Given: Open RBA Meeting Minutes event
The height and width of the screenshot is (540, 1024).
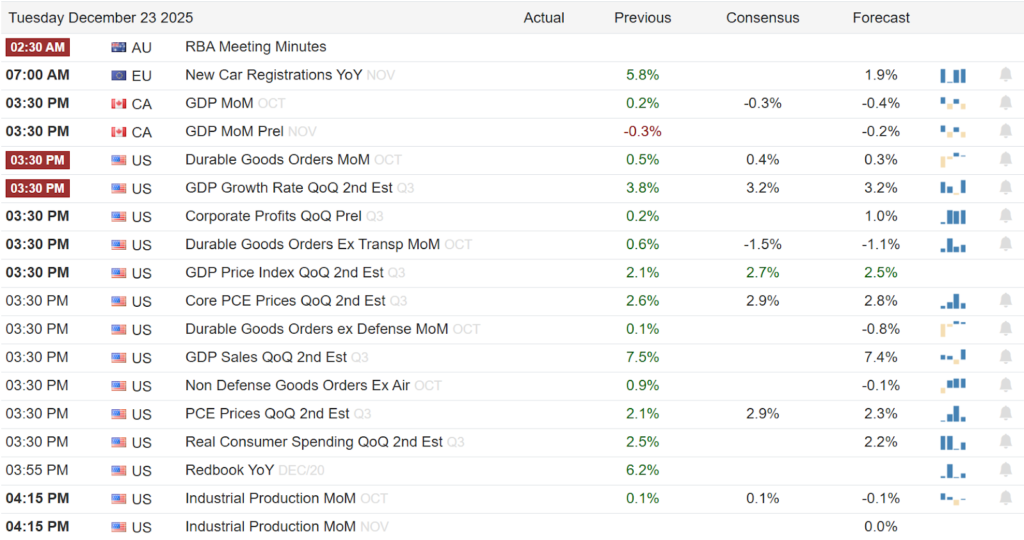Looking at the screenshot, I should point(255,47).
